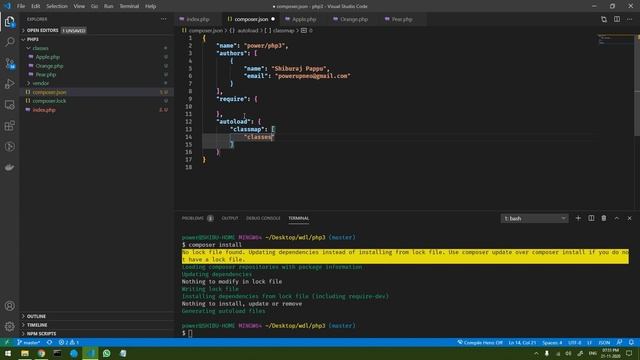Screen dimensions: 640x360
Task: Open notifications bell in status bar
Action: click(x=631, y=342)
